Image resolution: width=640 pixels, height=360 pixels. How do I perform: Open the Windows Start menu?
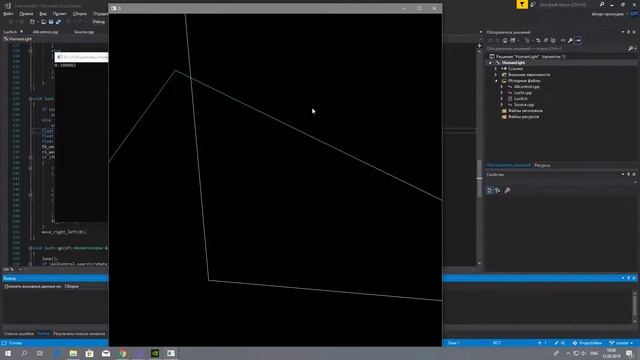[x=8, y=353]
